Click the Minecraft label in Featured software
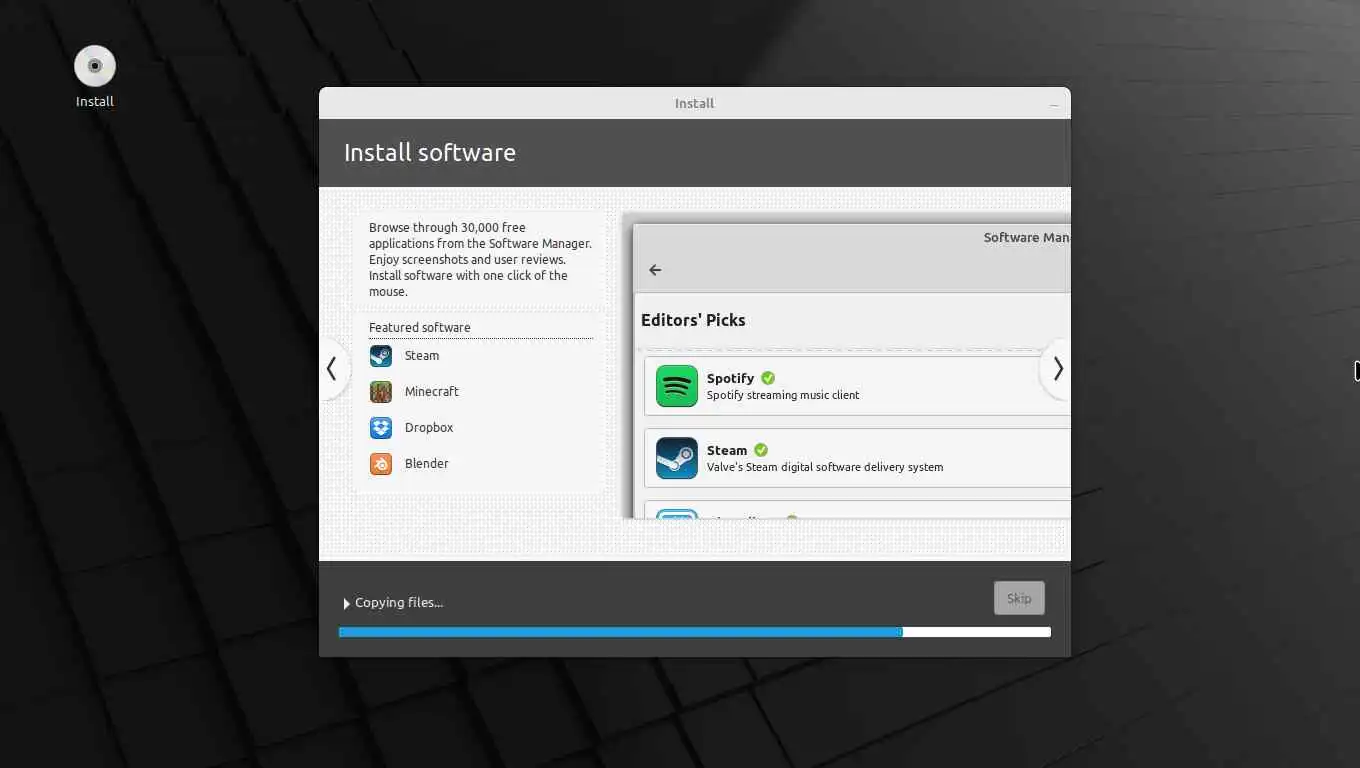This screenshot has width=1360, height=768. [432, 392]
